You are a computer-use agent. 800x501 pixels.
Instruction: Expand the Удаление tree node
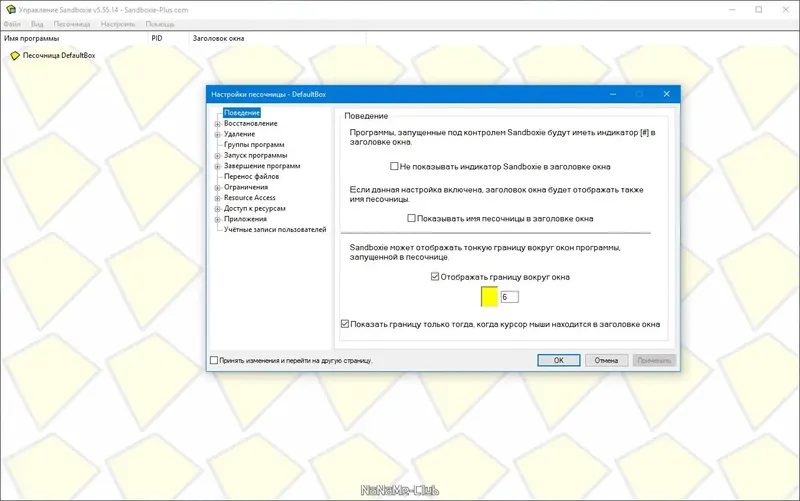[218, 135]
